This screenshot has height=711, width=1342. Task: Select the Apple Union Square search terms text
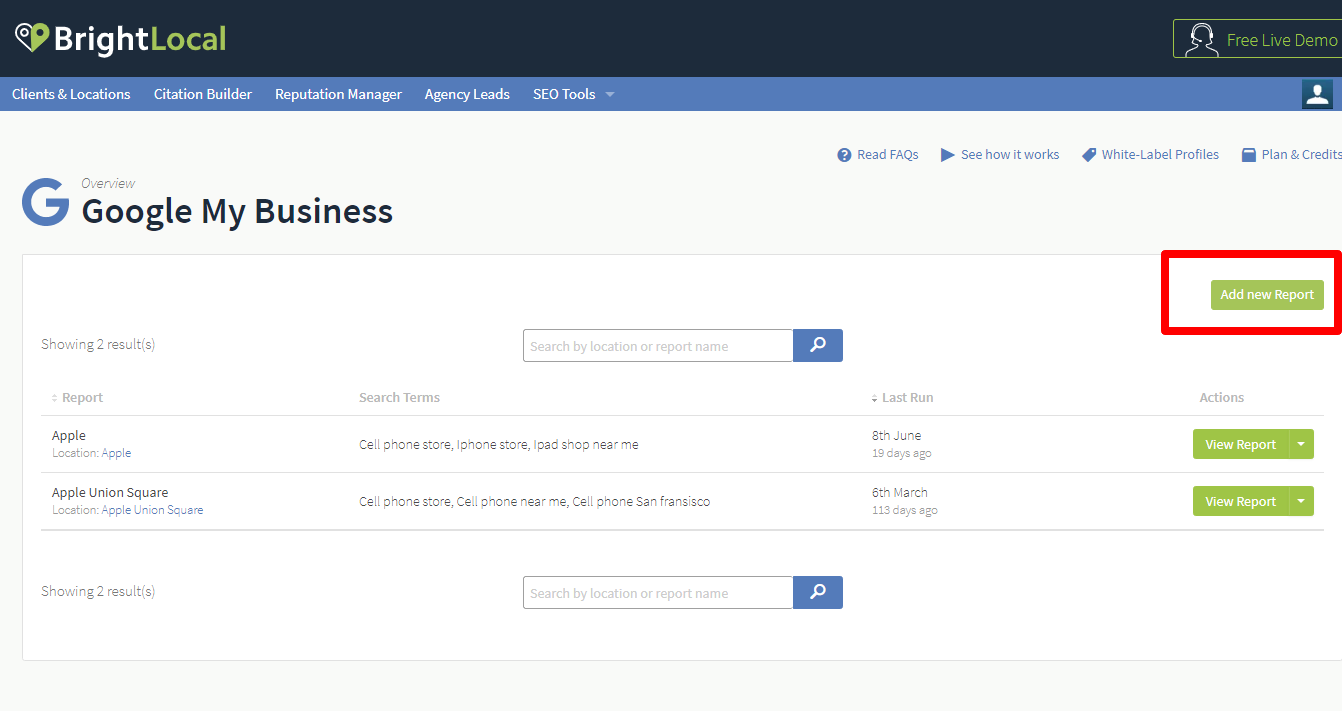coord(535,502)
